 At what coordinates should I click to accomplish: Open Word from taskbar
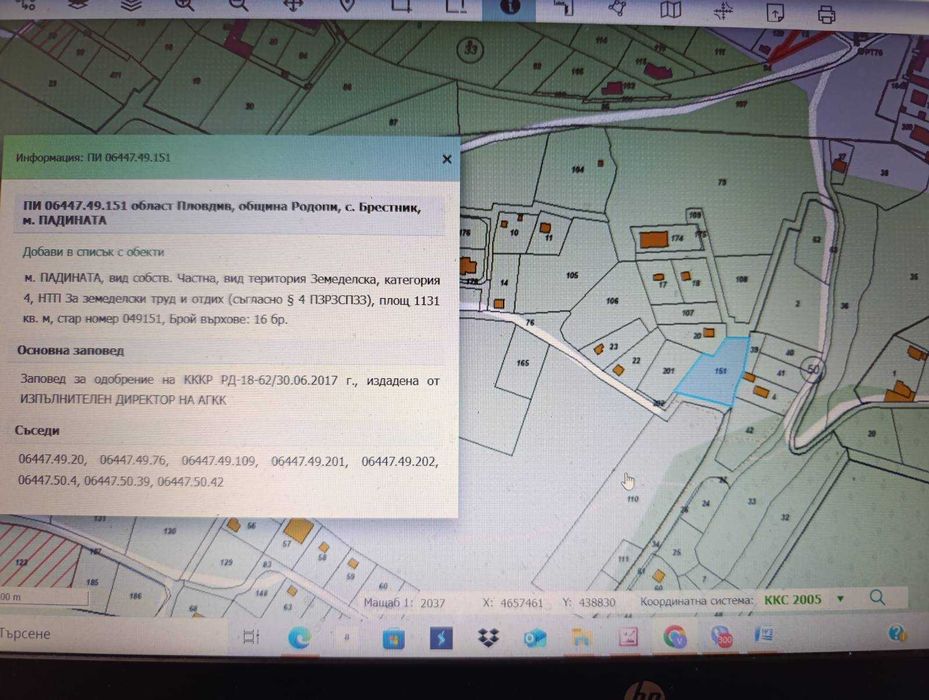(764, 635)
